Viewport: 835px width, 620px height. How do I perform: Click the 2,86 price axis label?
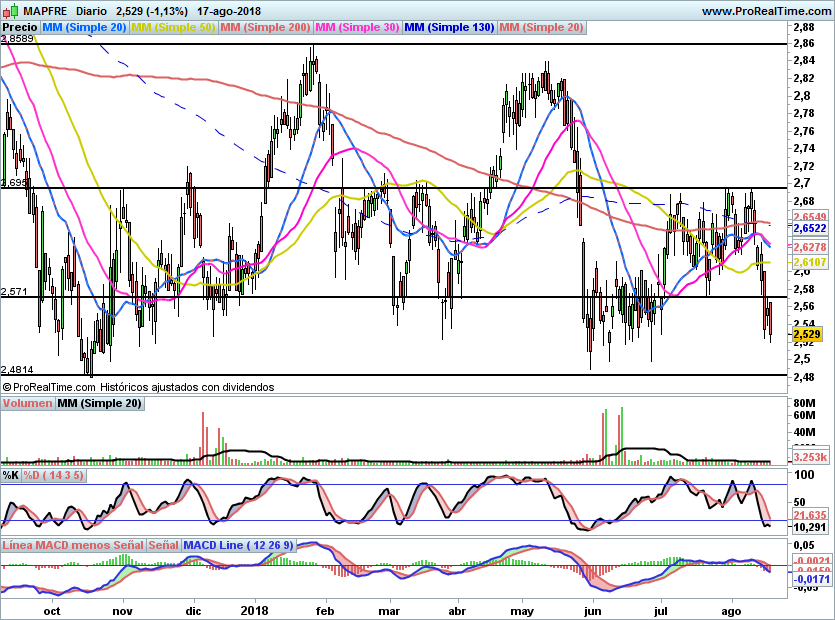[803, 44]
